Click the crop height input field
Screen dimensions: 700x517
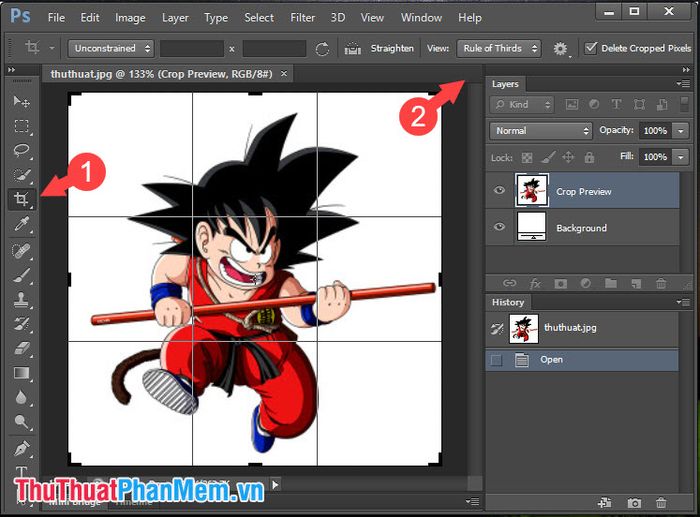pyautogui.click(x=274, y=48)
